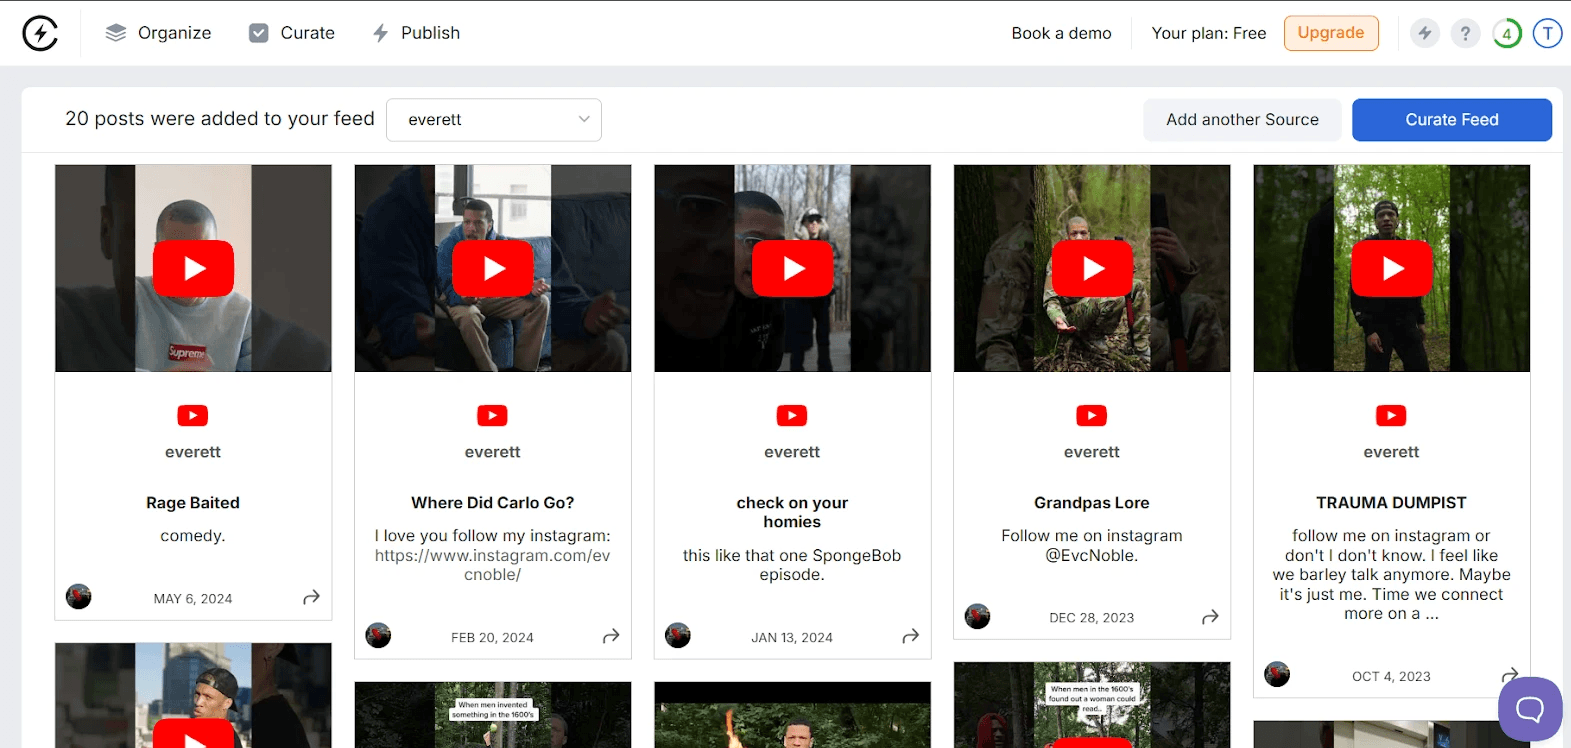Click YouTube icon on check on your homies card
The width and height of the screenshot is (1571, 748).
click(x=792, y=415)
